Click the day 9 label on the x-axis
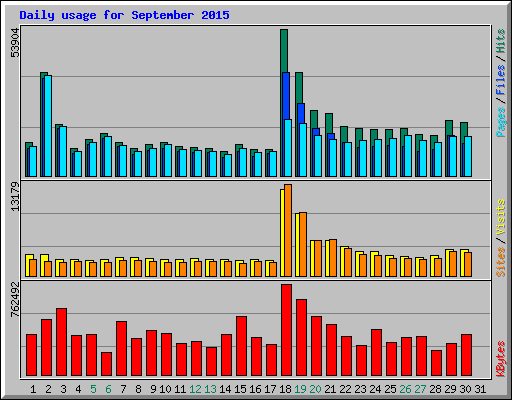This screenshot has width=512, height=400. click(x=153, y=389)
